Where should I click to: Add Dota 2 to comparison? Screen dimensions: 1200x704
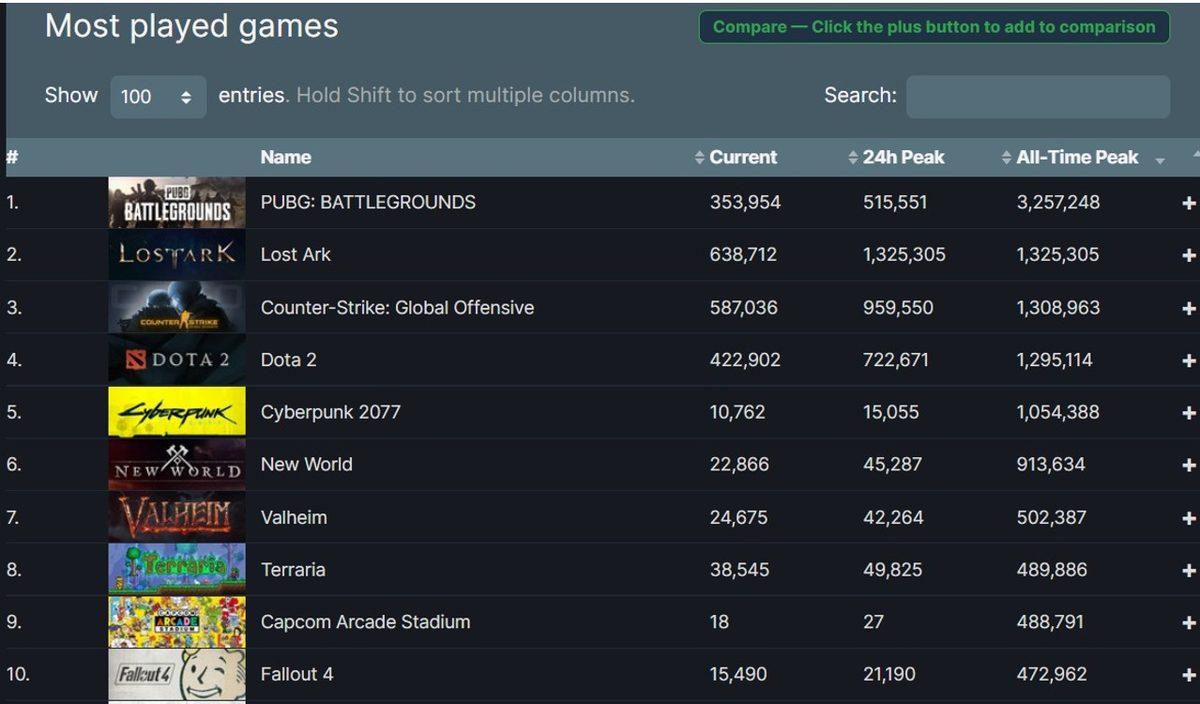pos(1190,359)
